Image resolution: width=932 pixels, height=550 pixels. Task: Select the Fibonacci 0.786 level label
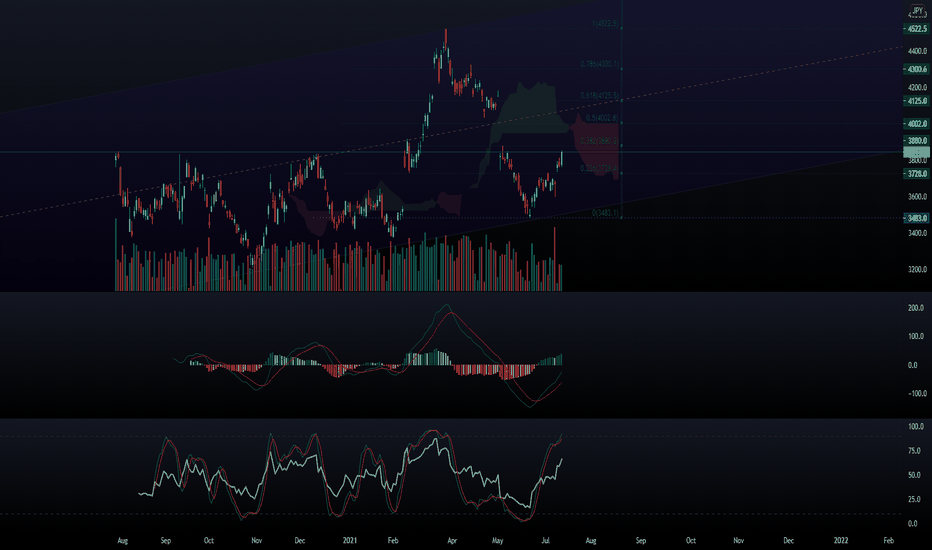click(600, 64)
